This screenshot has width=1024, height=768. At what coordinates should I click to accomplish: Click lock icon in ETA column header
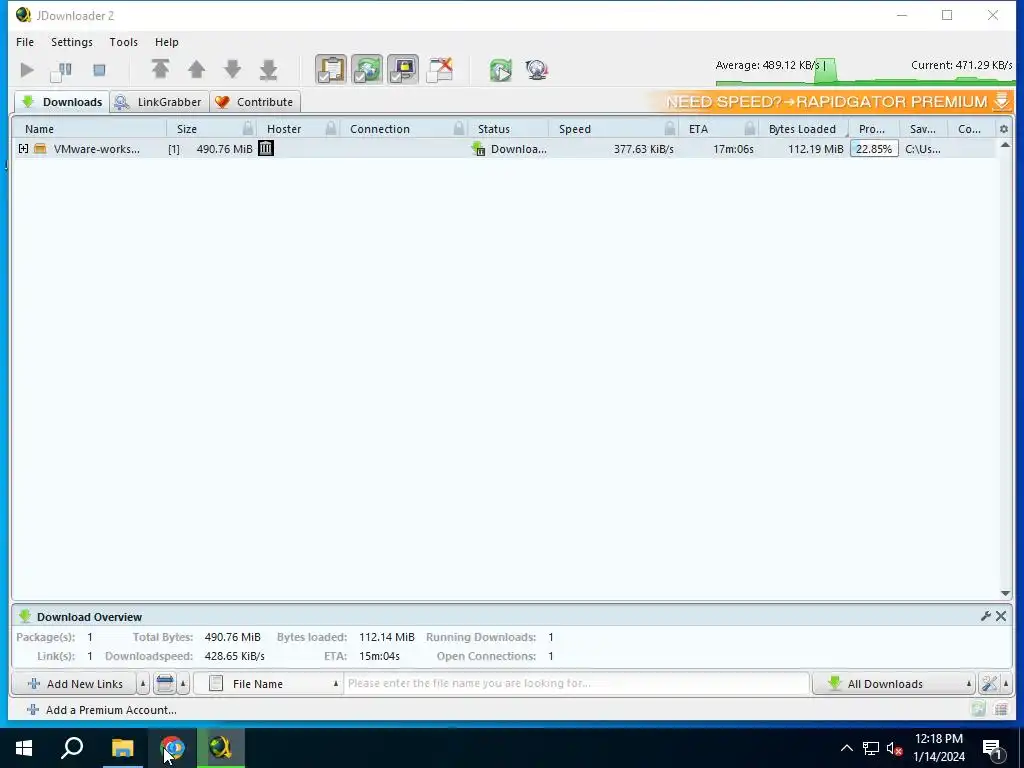coord(750,128)
